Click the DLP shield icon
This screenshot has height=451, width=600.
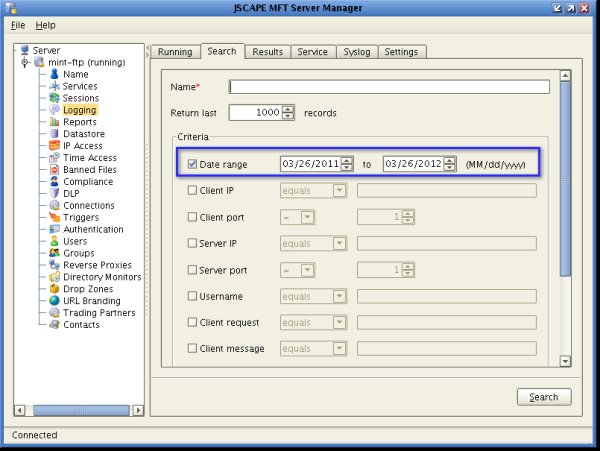pos(54,193)
